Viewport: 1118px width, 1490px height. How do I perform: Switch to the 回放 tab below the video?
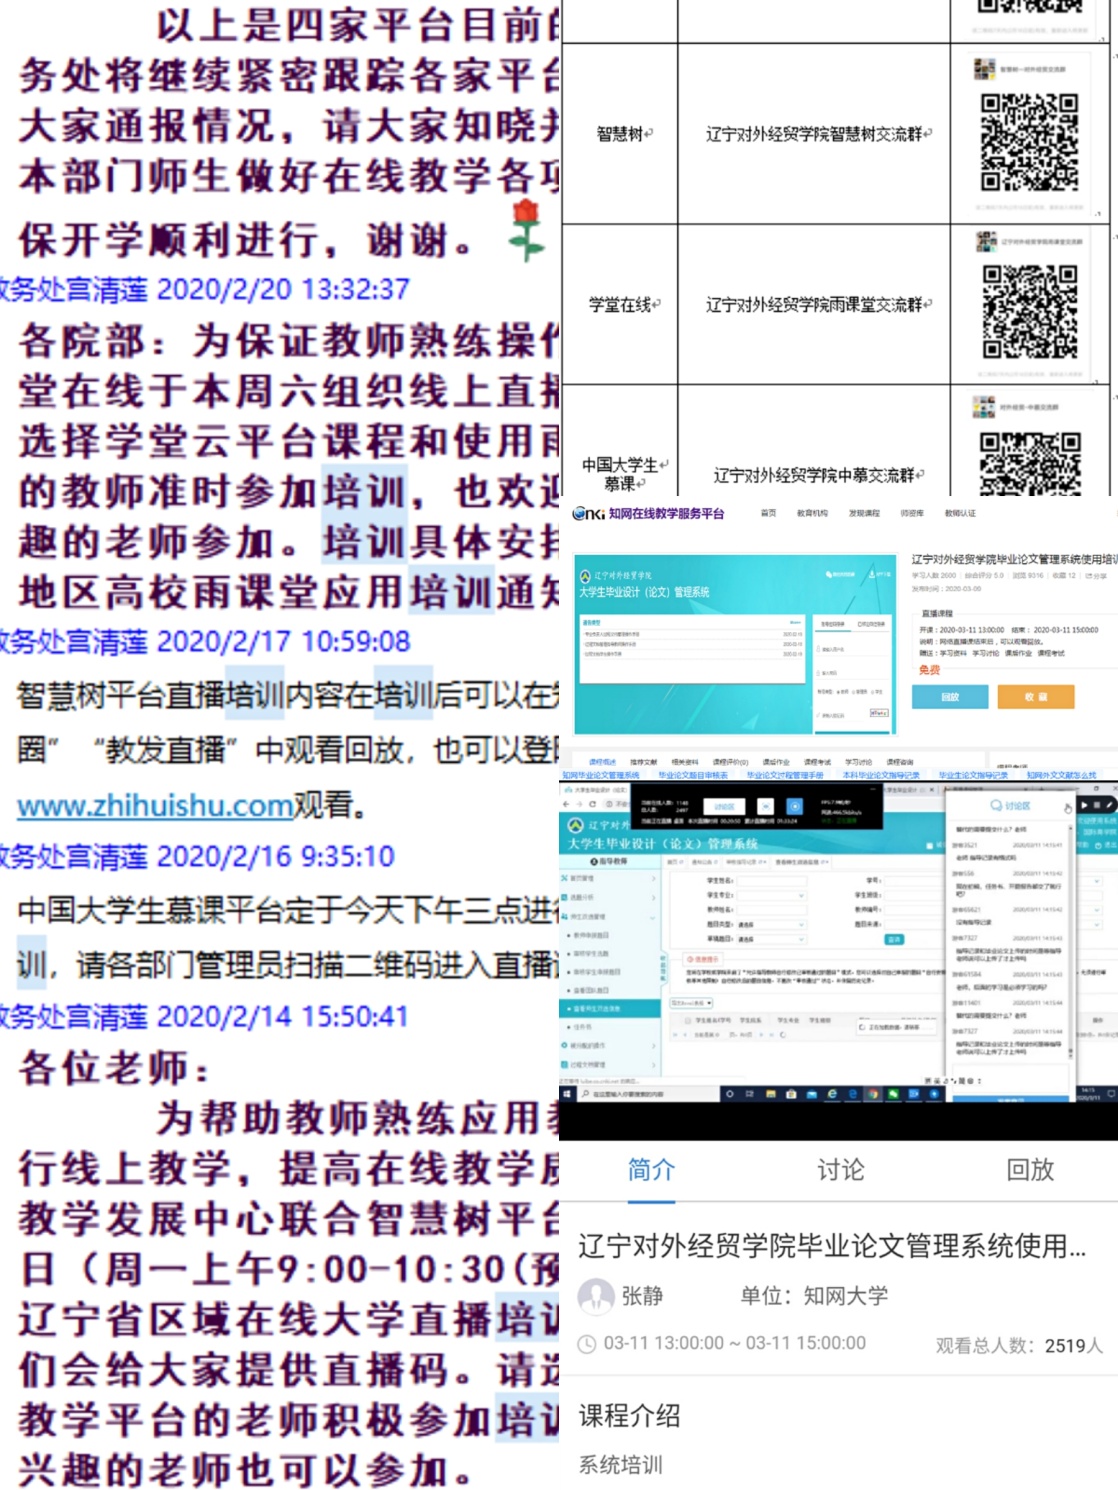coord(1030,1169)
